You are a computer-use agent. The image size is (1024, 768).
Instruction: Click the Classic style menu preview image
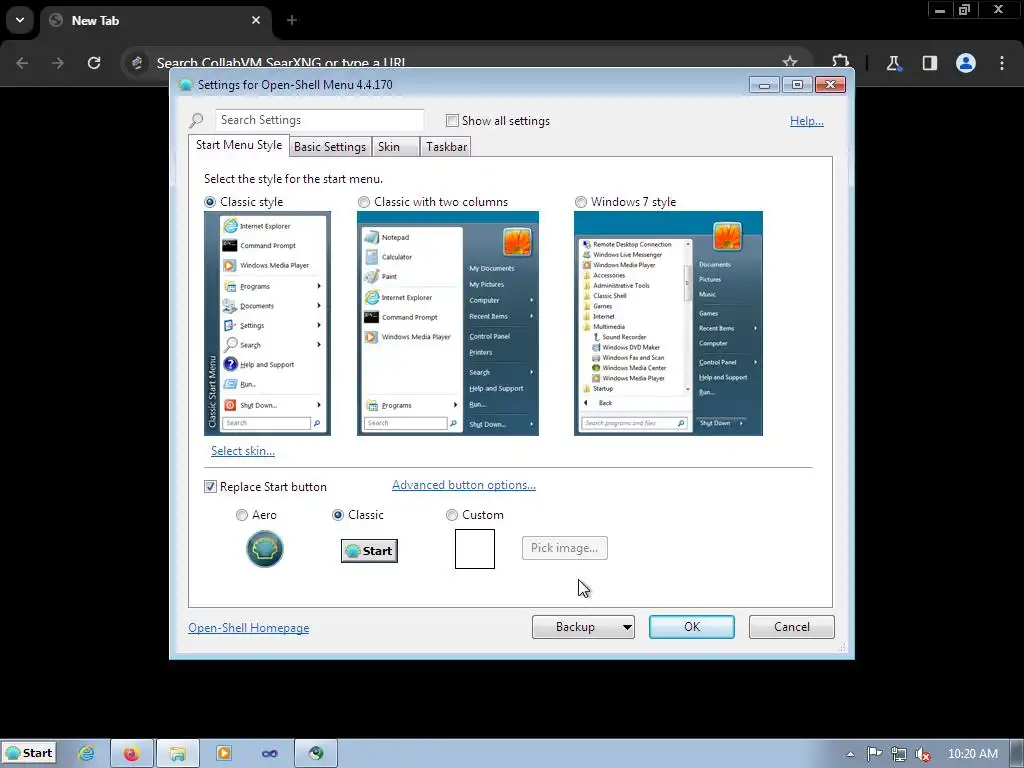click(267, 323)
